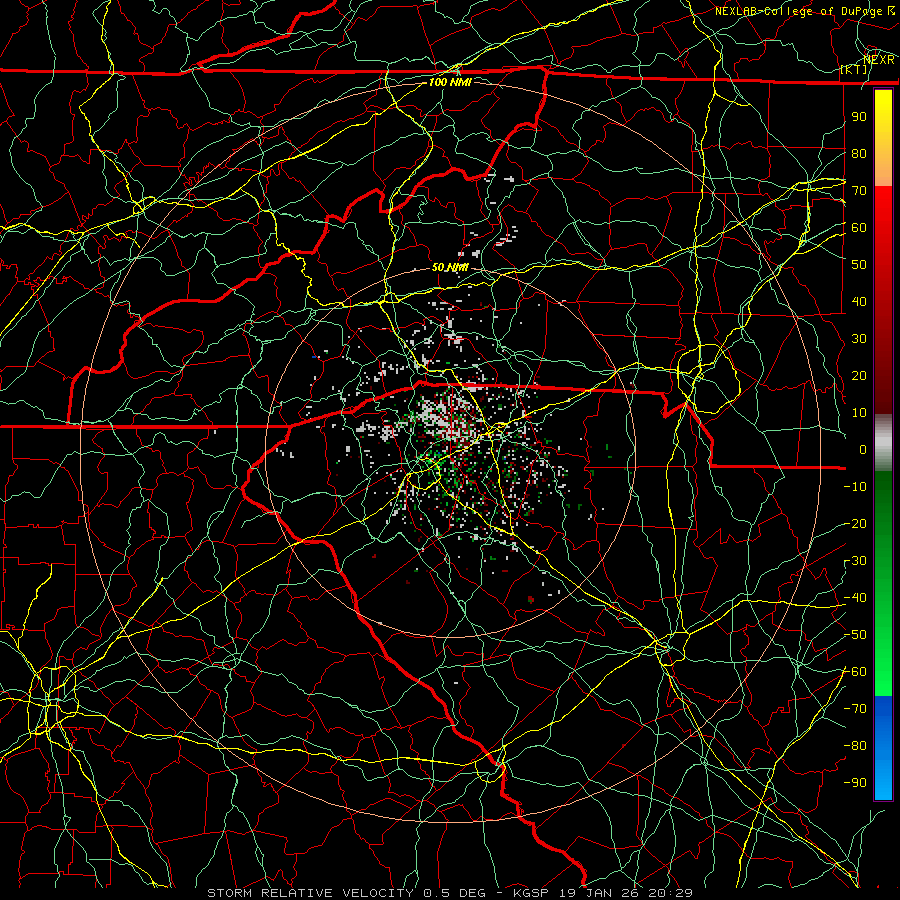
Task: Click the positive 60 scale value
Action: coord(859,227)
